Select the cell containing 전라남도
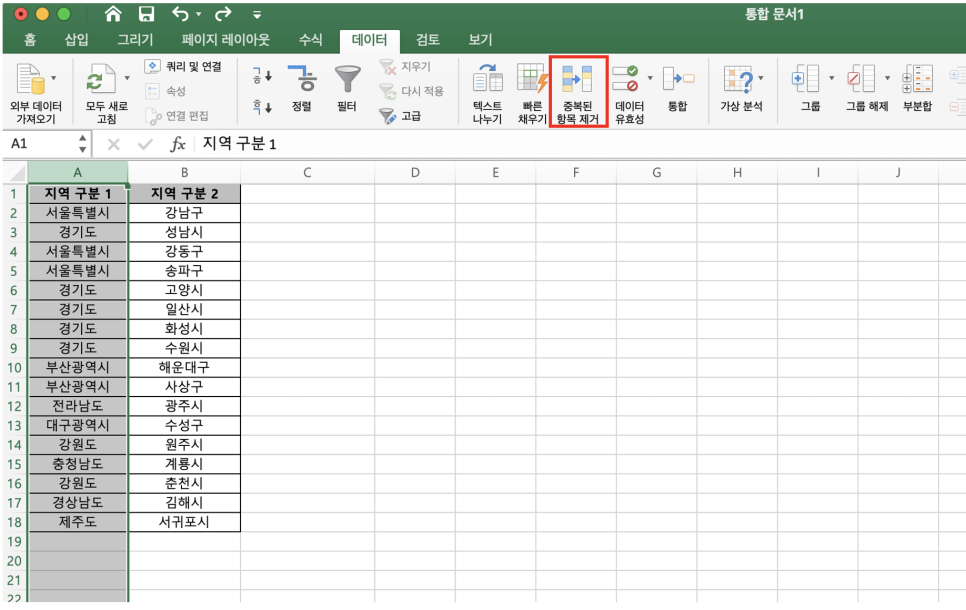The width and height of the screenshot is (966, 610). pyautogui.click(x=78, y=406)
